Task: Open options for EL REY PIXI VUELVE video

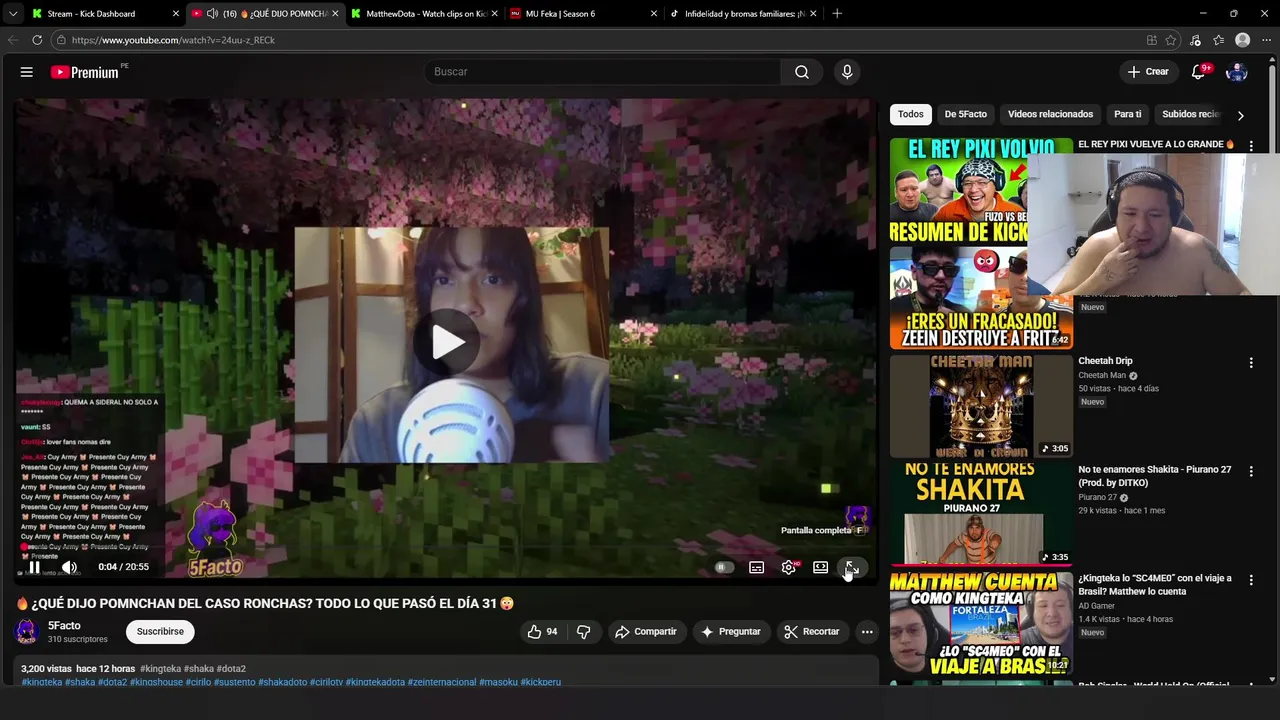Action: coord(1251,146)
